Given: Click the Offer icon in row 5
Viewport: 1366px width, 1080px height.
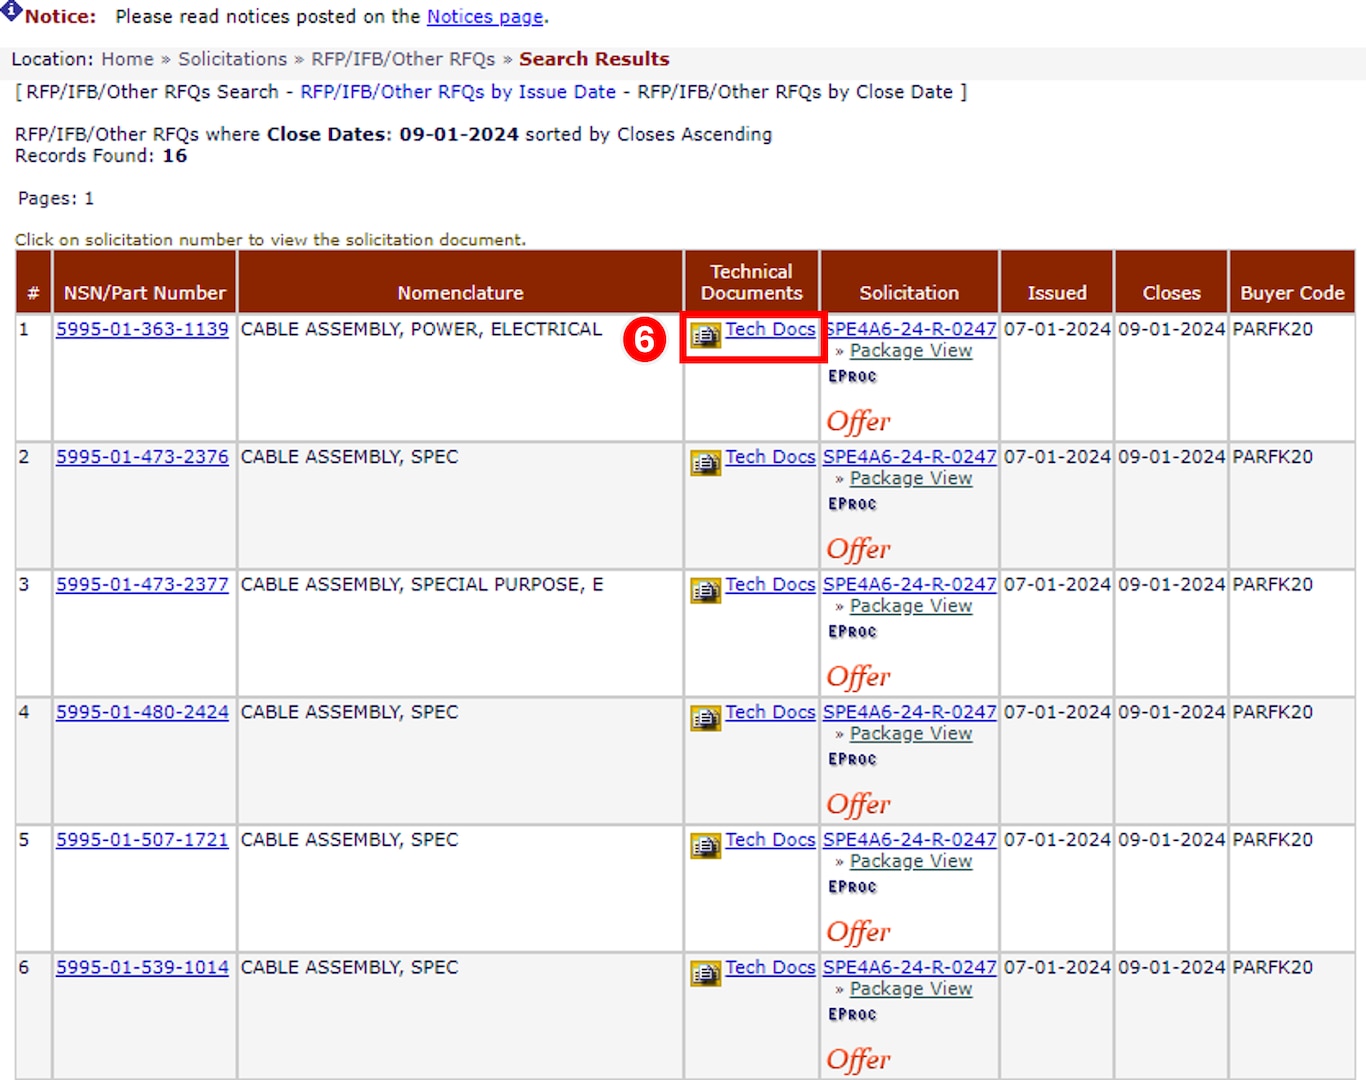Looking at the screenshot, I should tap(858, 932).
